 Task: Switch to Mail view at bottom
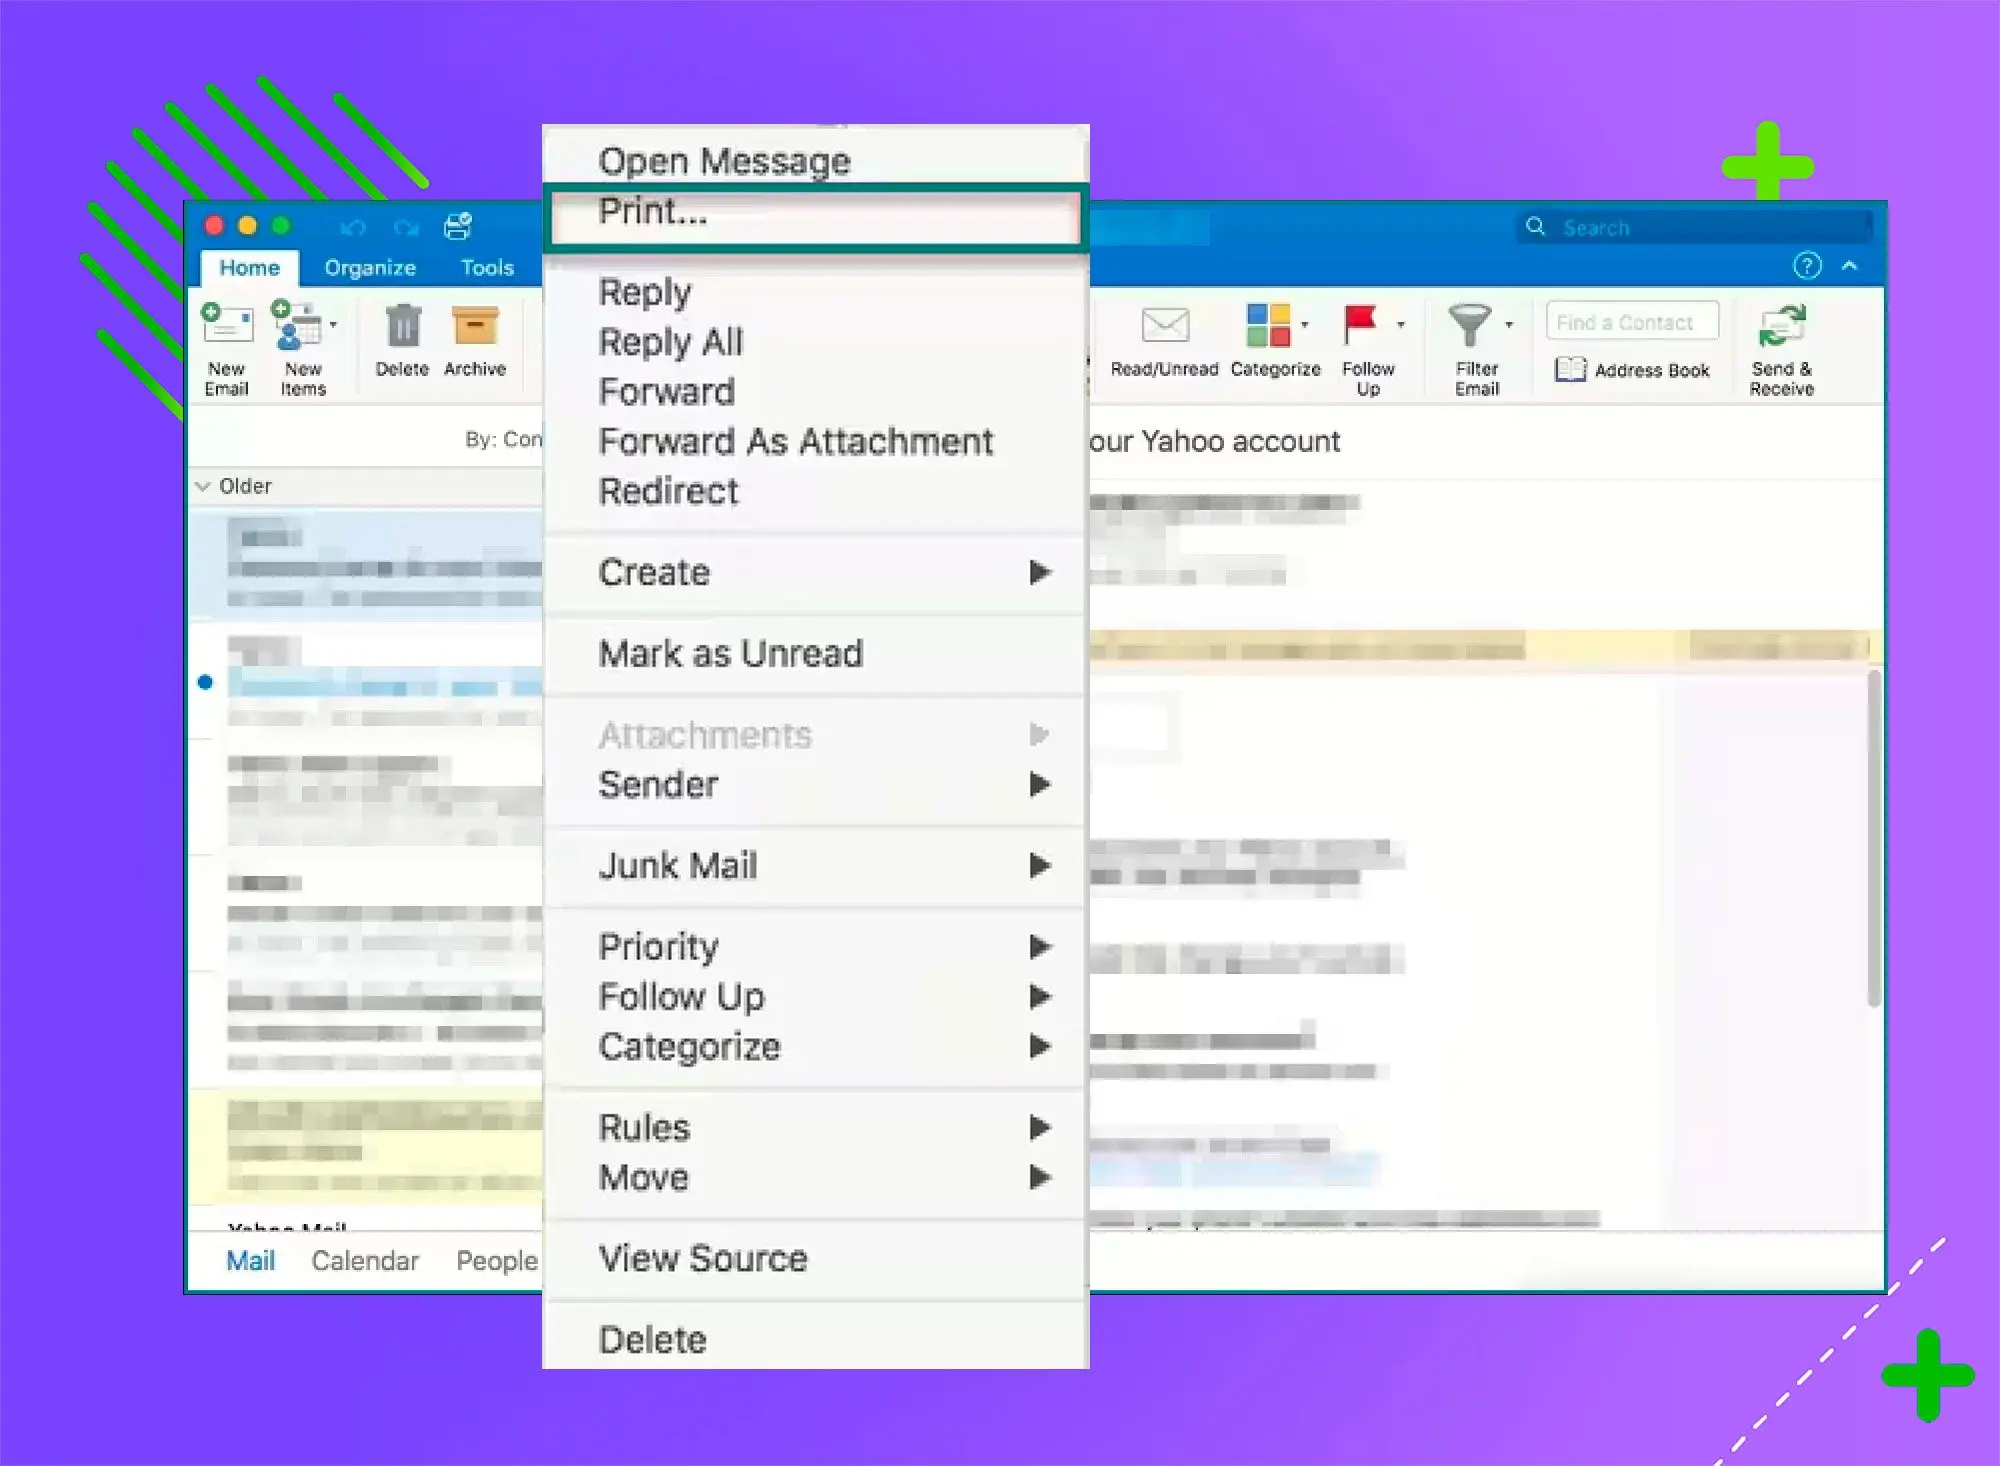point(250,1261)
